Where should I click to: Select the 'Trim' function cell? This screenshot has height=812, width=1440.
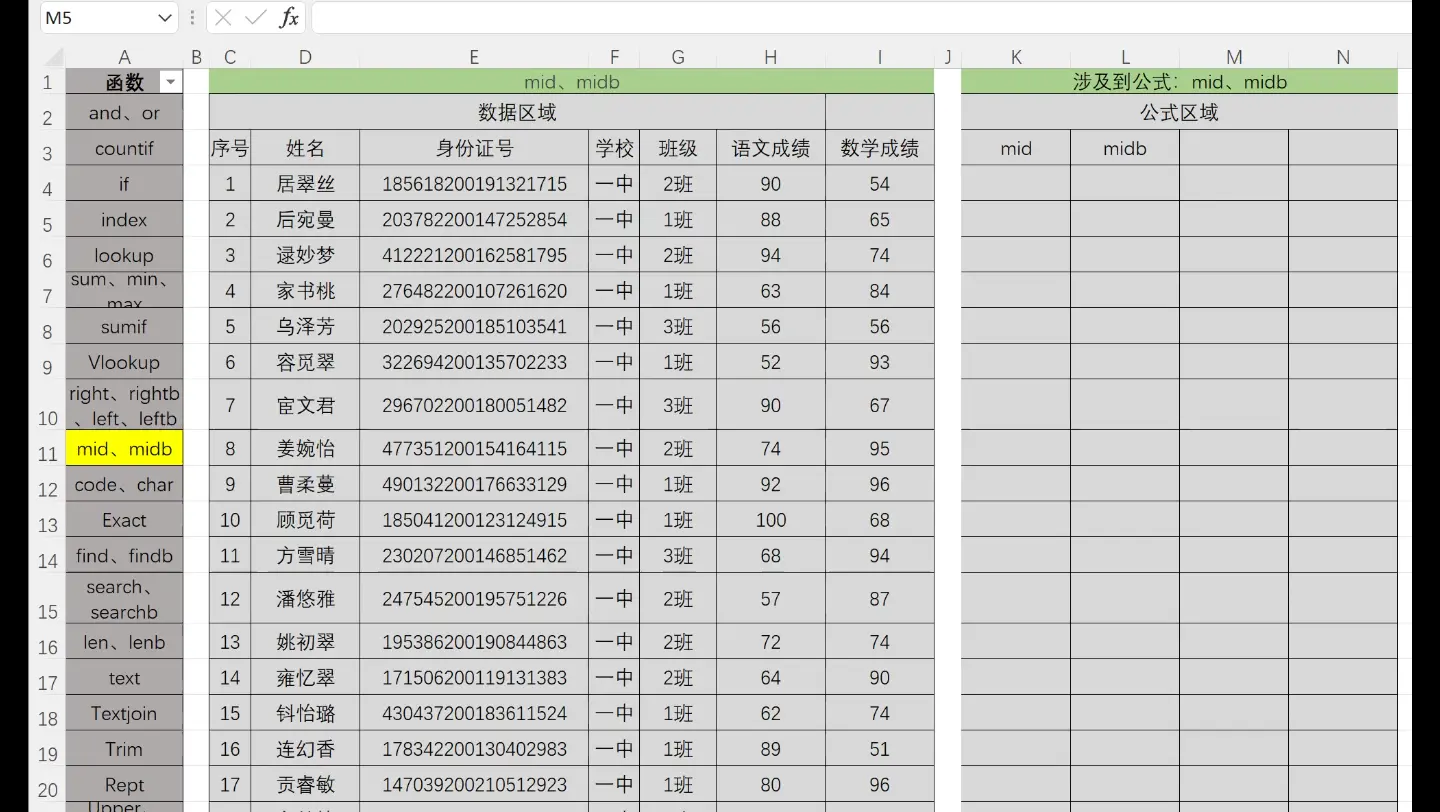124,749
